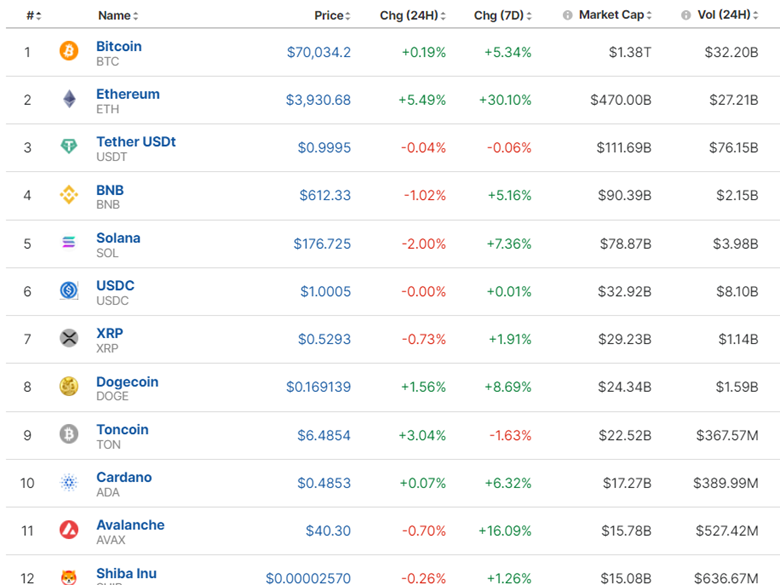The height and width of the screenshot is (585, 780).
Task: Open the Toncoin name link
Action: point(122,429)
